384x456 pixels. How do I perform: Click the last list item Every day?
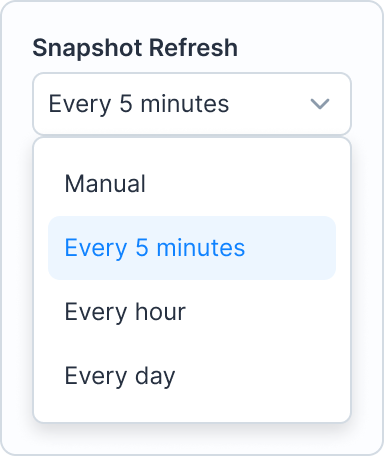click(192, 376)
